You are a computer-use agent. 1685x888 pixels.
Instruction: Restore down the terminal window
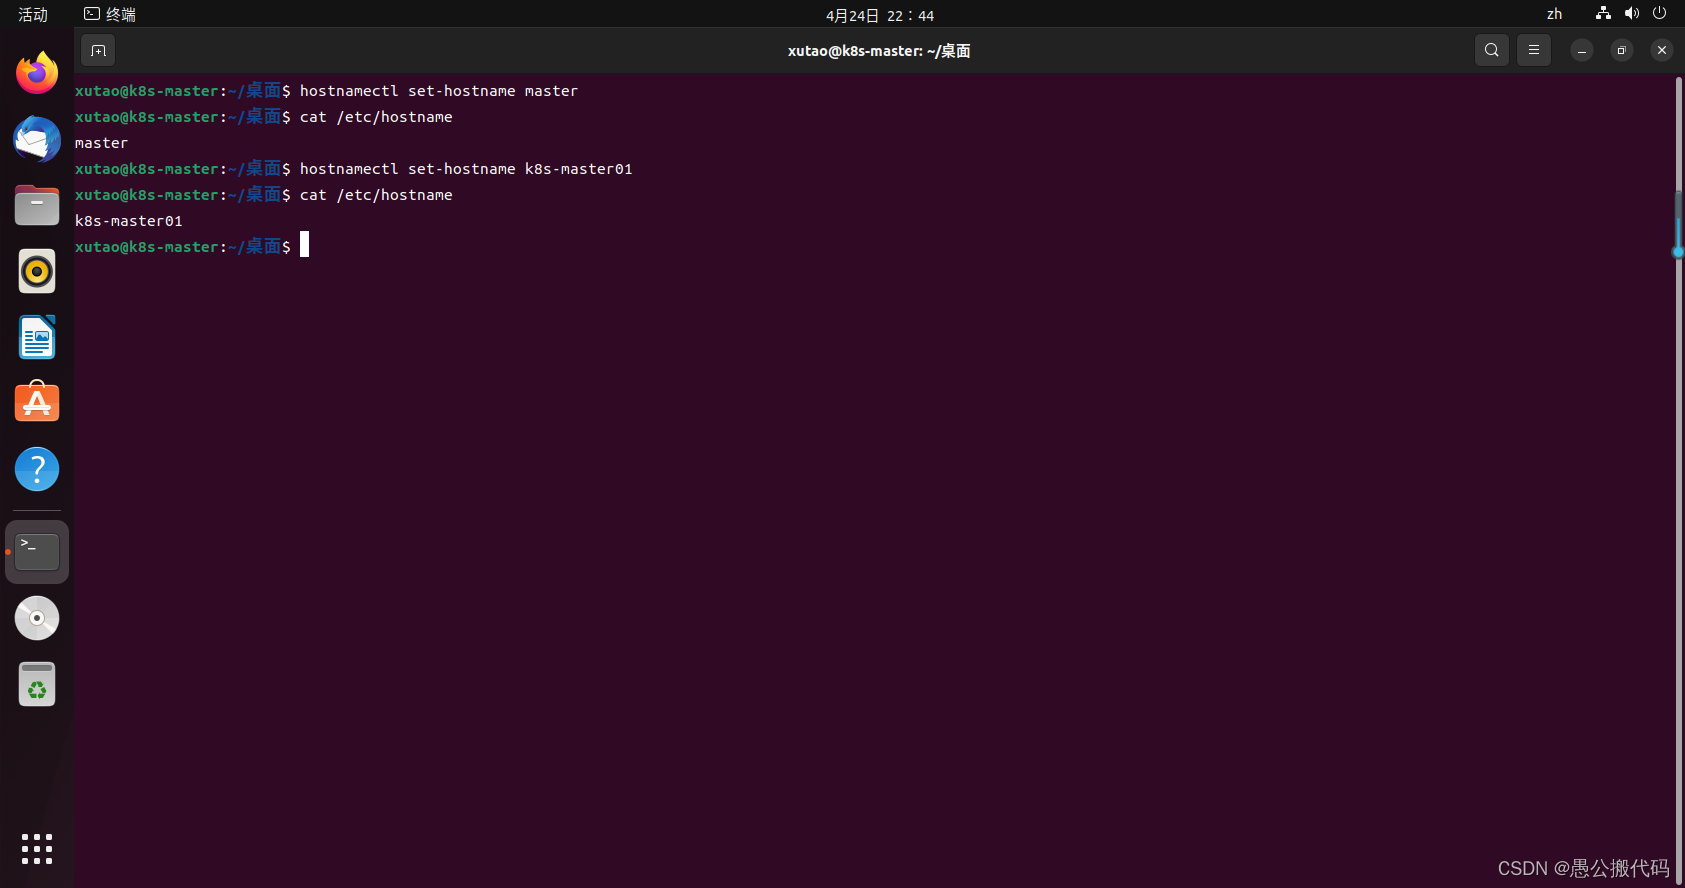point(1622,50)
